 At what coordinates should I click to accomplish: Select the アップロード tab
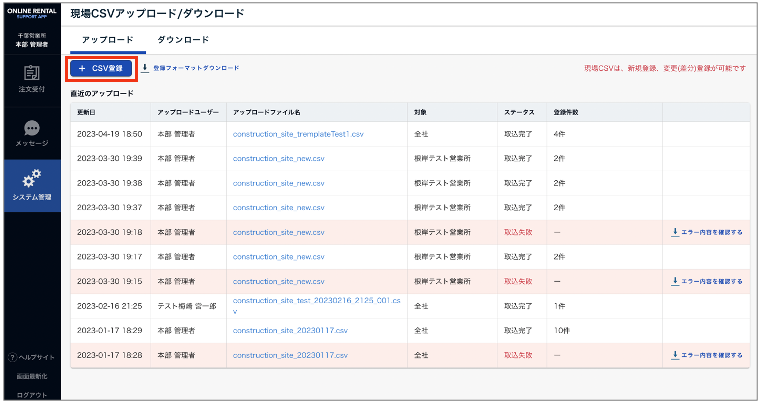point(106,40)
